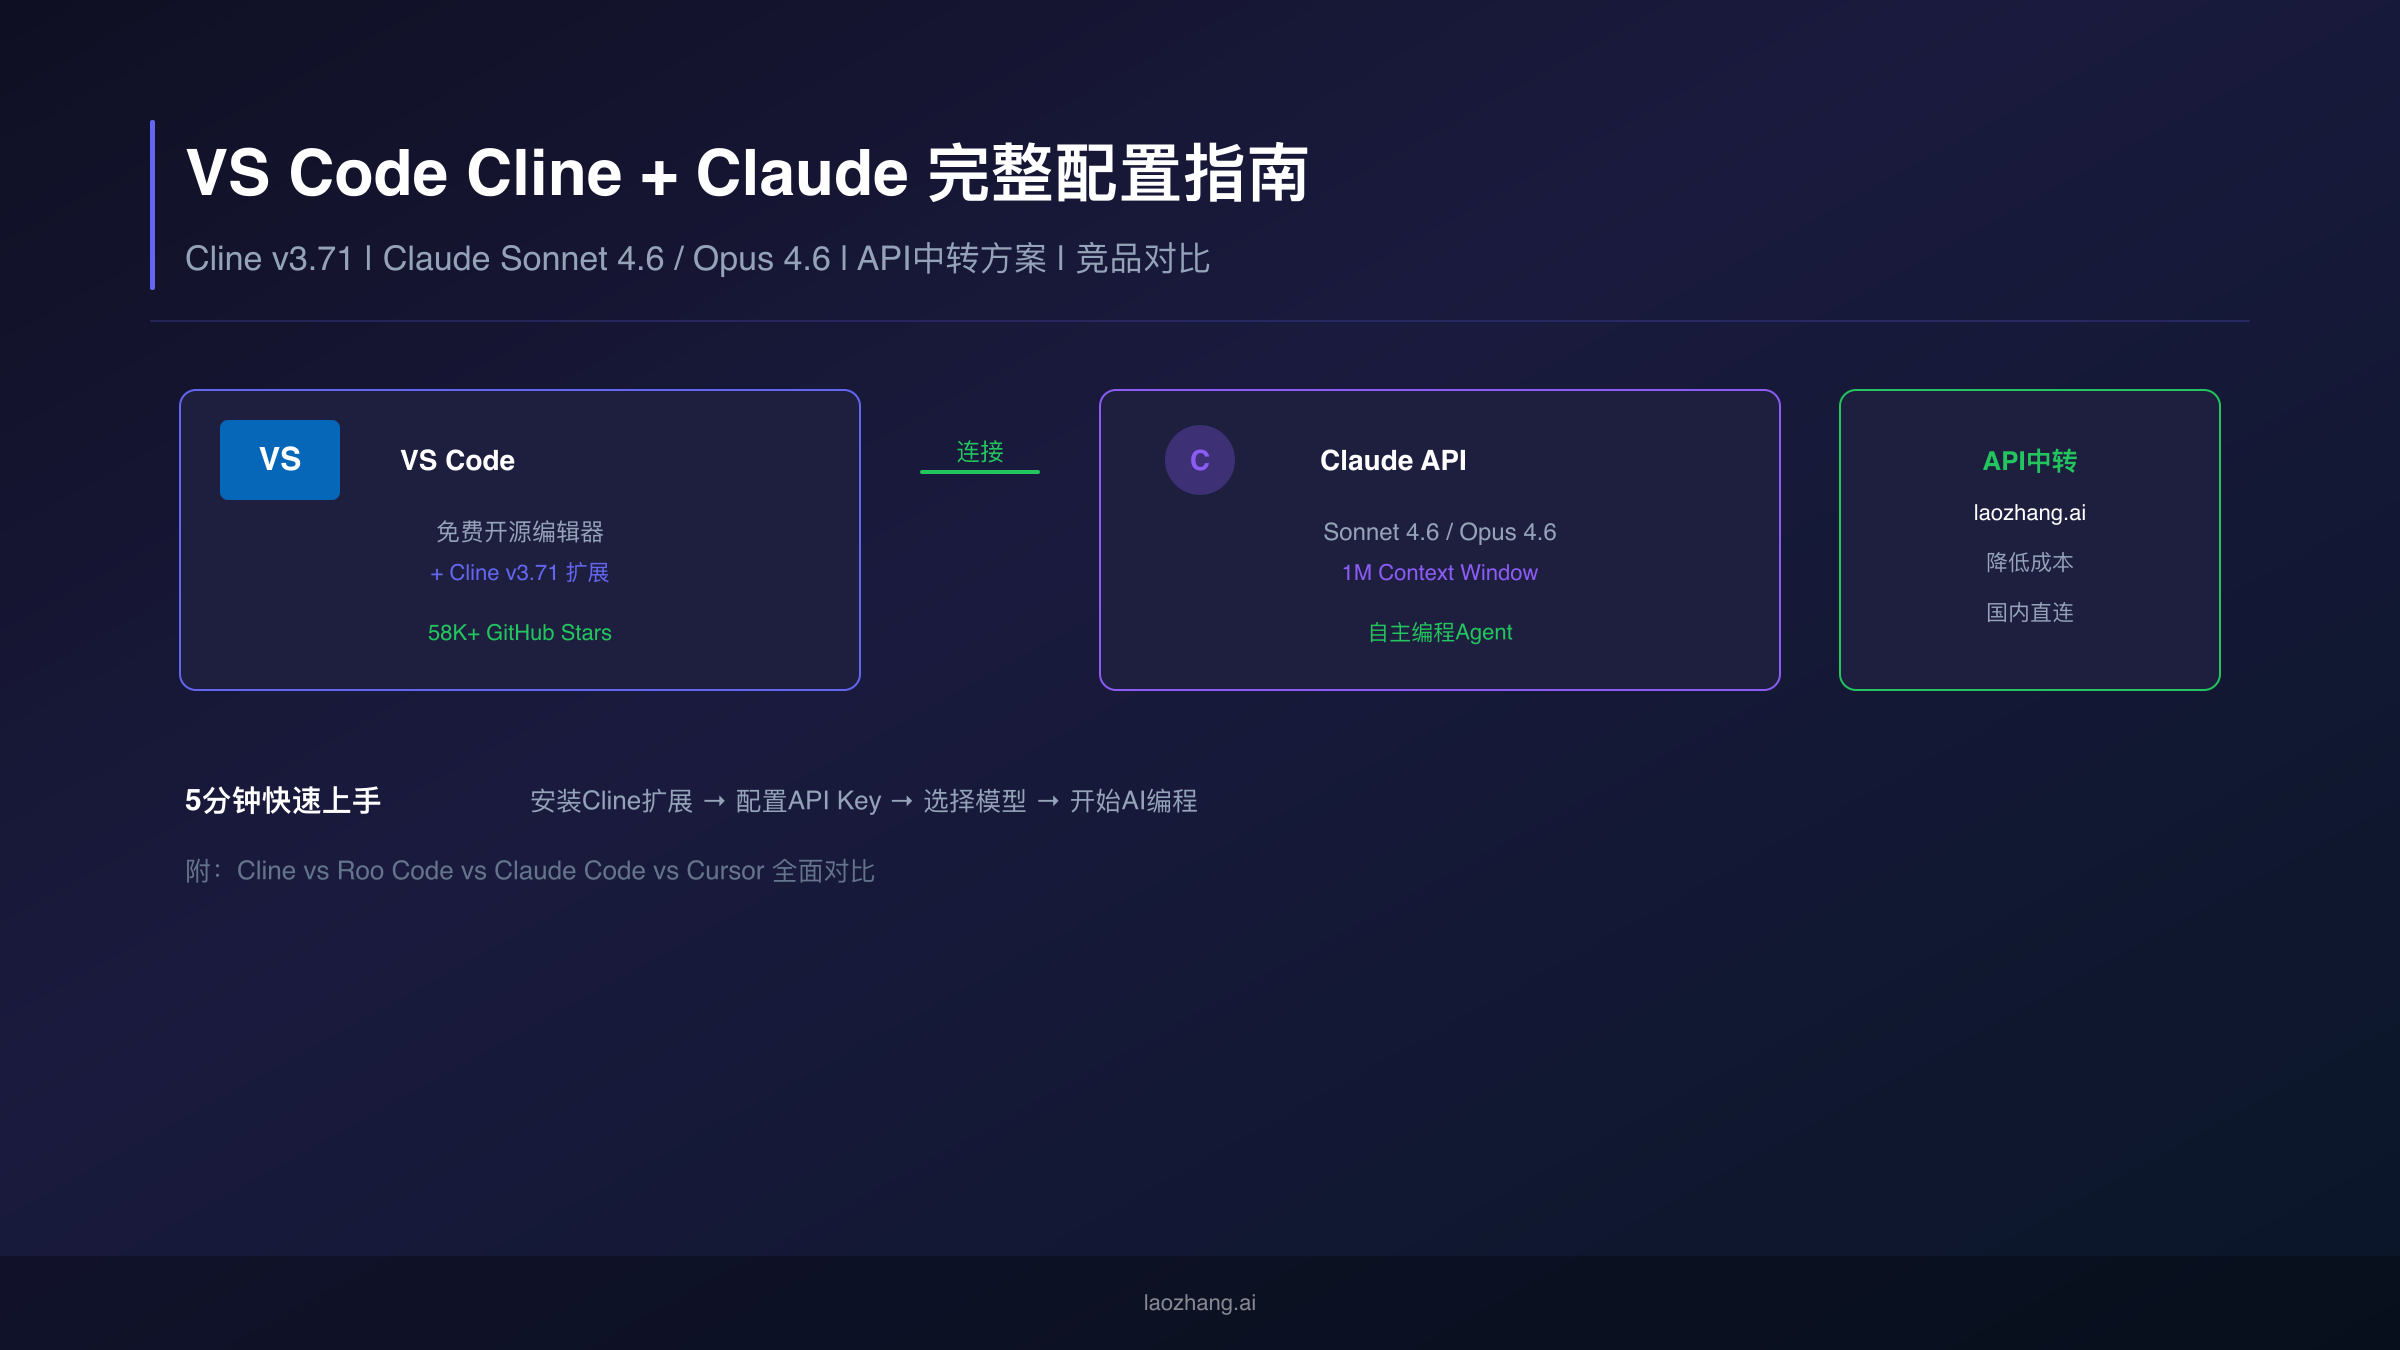
Task: Click the Claude API card title
Action: click(1393, 460)
